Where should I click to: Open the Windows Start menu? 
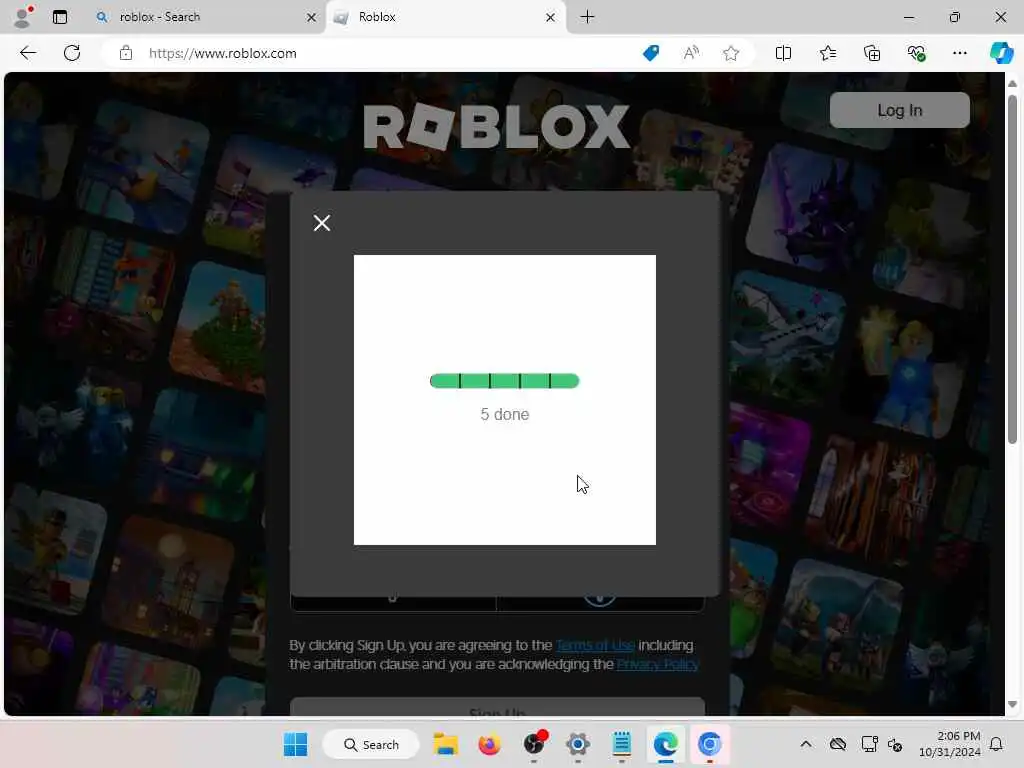[x=295, y=744]
